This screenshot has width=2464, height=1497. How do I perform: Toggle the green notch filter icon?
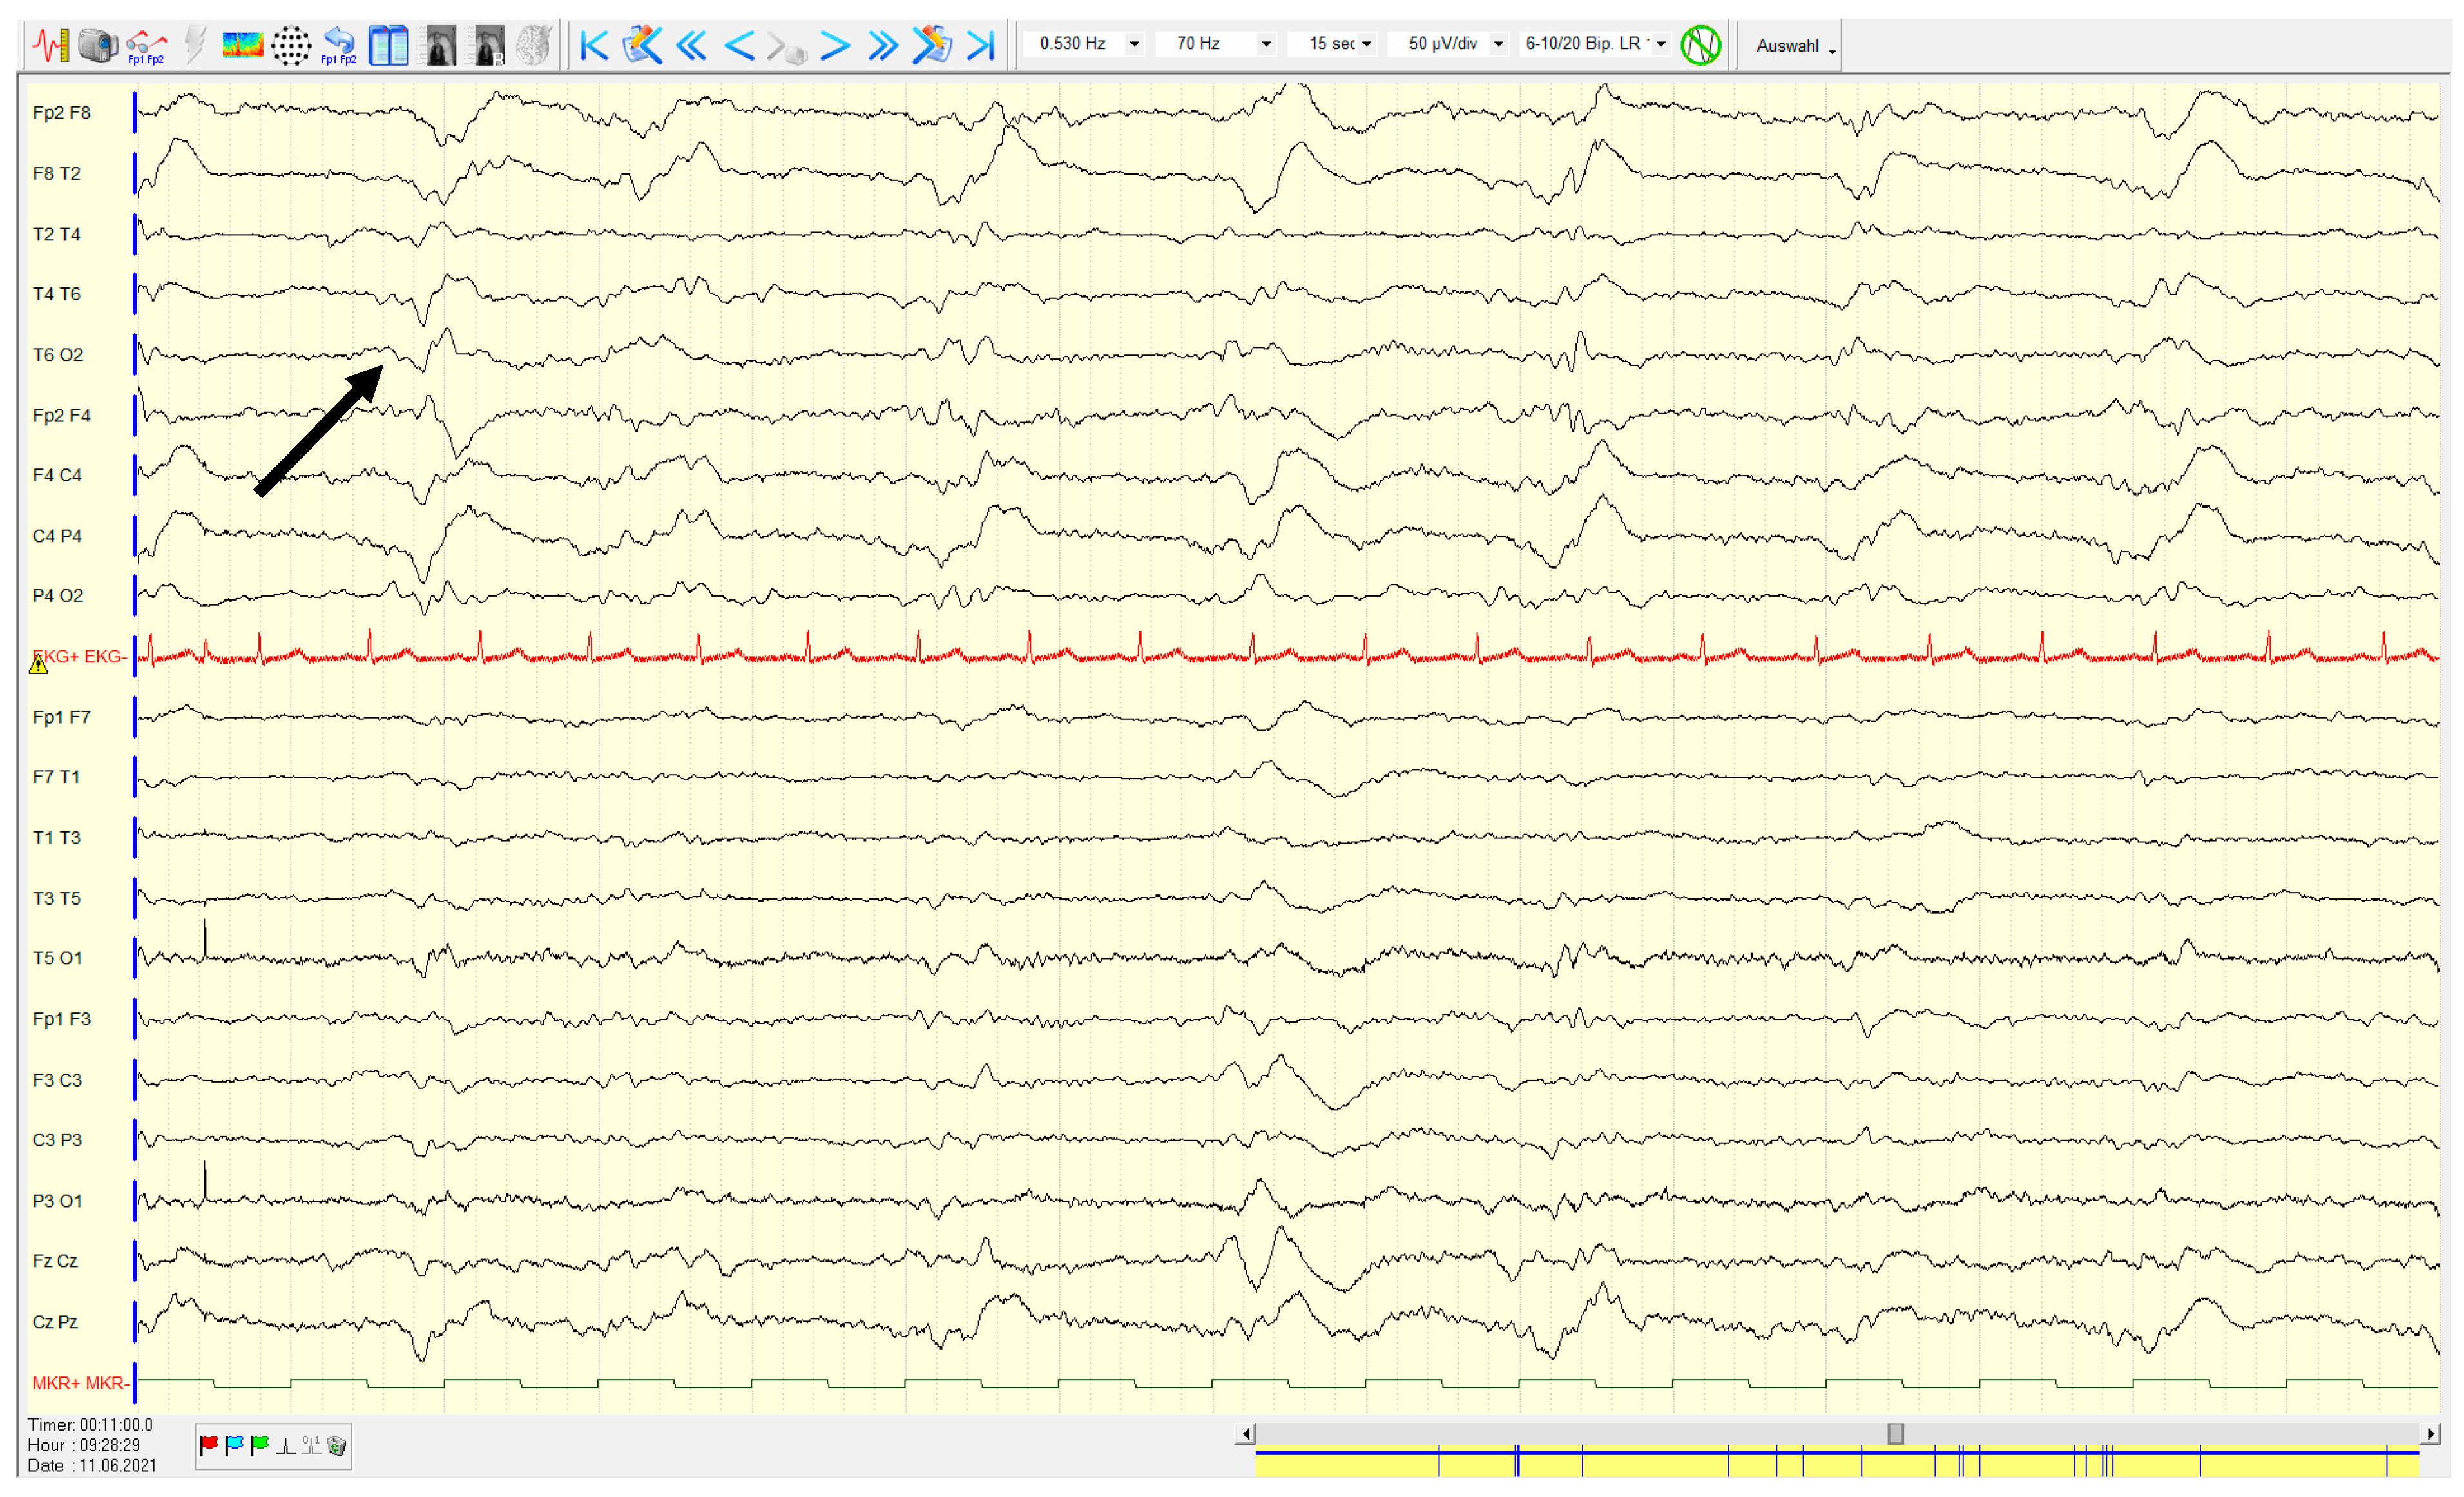click(1700, 45)
